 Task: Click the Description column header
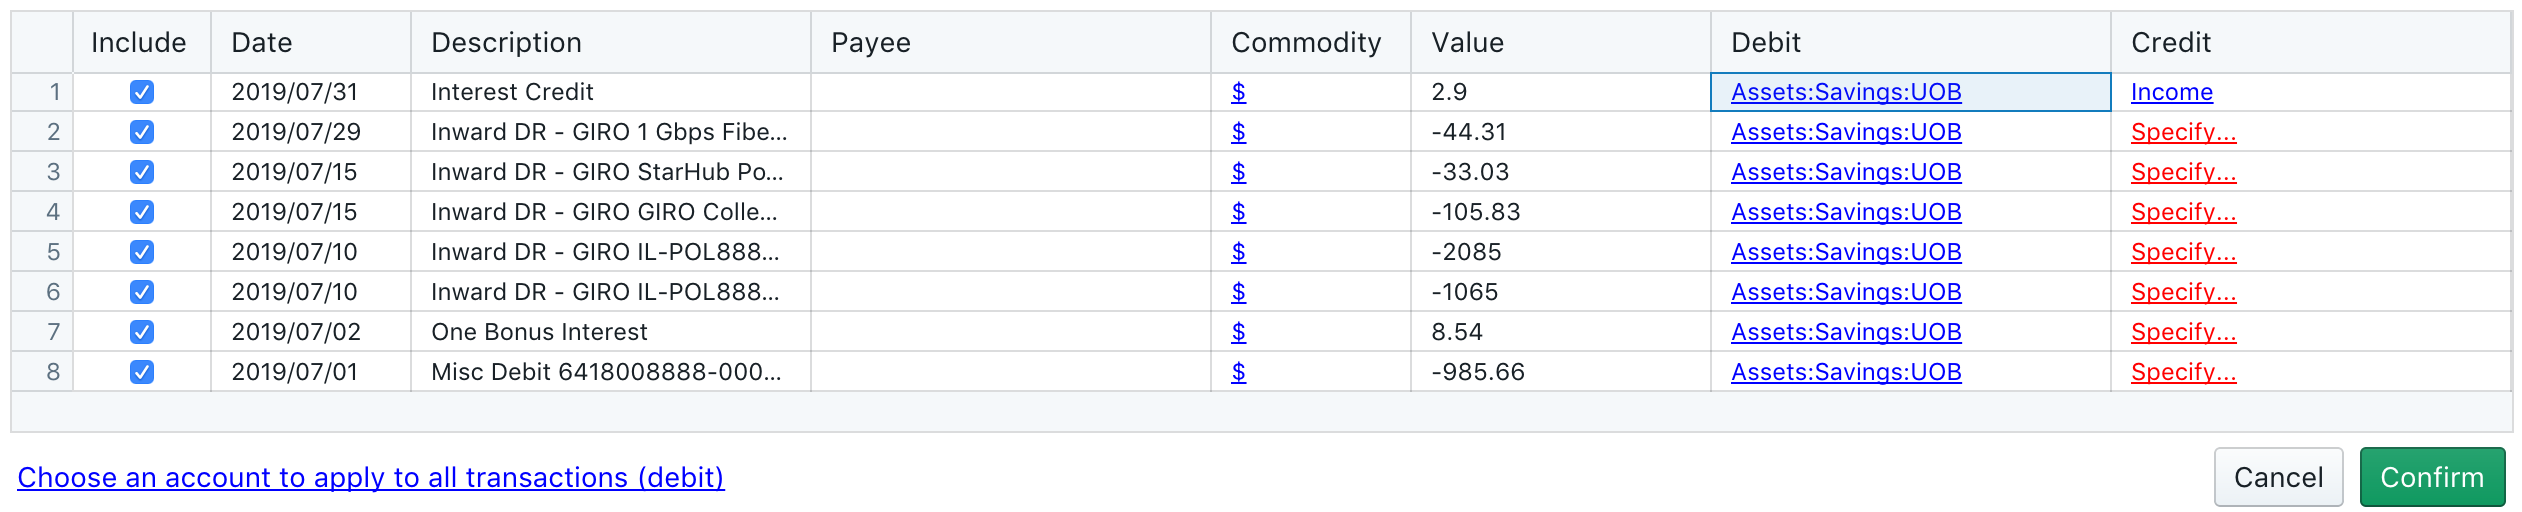click(610, 42)
